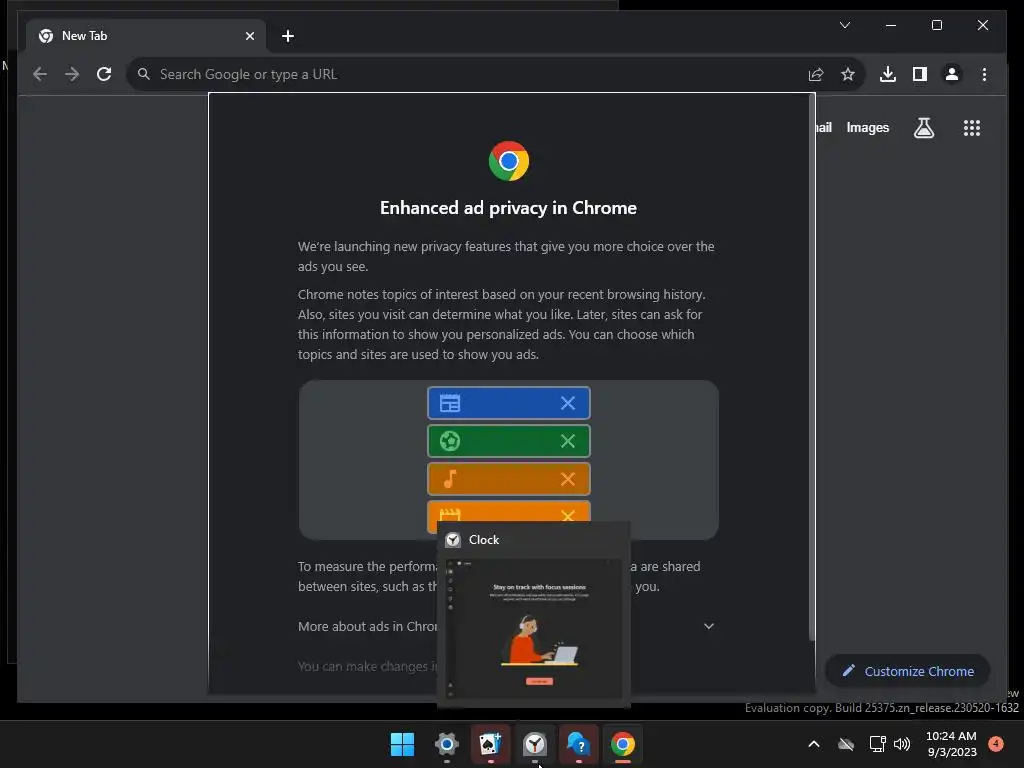This screenshot has height=768, width=1024.
Task: Toggle the Chrome side panel icon
Action: pos(920,74)
